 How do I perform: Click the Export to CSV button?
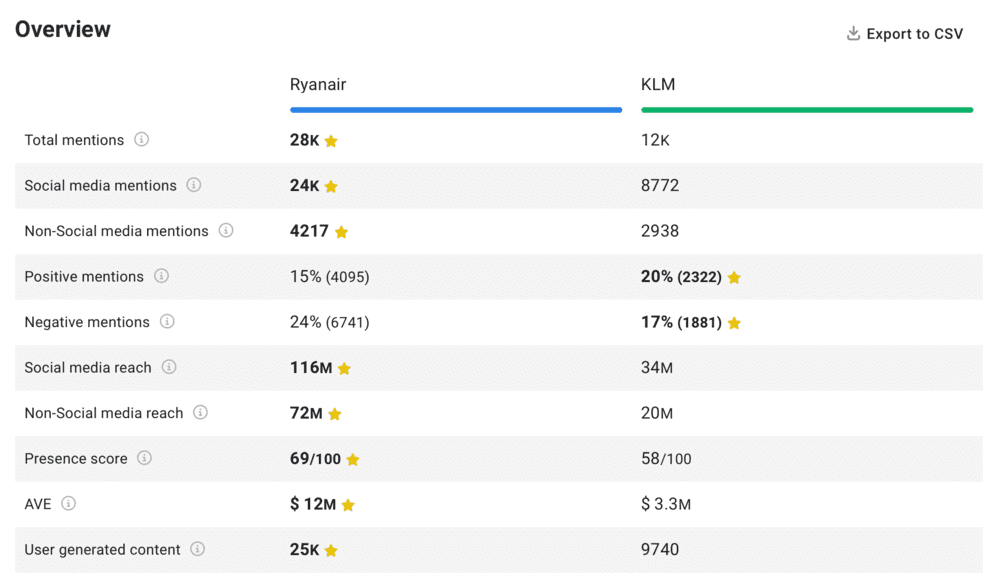(x=904, y=34)
